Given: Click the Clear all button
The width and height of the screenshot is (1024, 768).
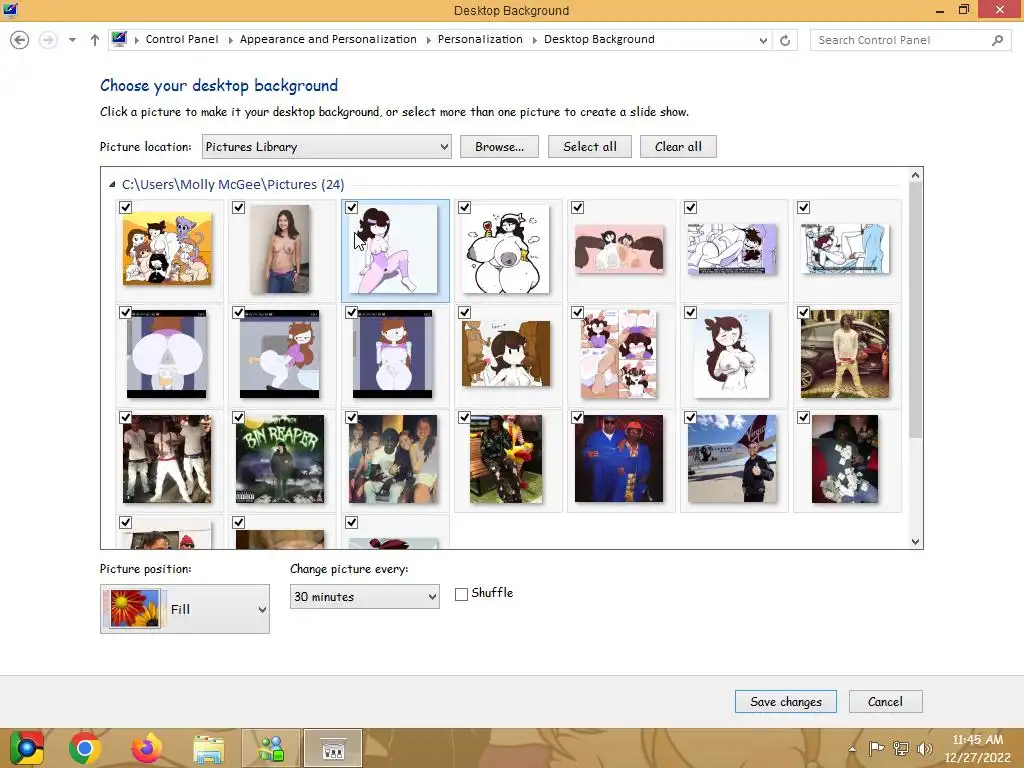Looking at the screenshot, I should click(678, 147).
